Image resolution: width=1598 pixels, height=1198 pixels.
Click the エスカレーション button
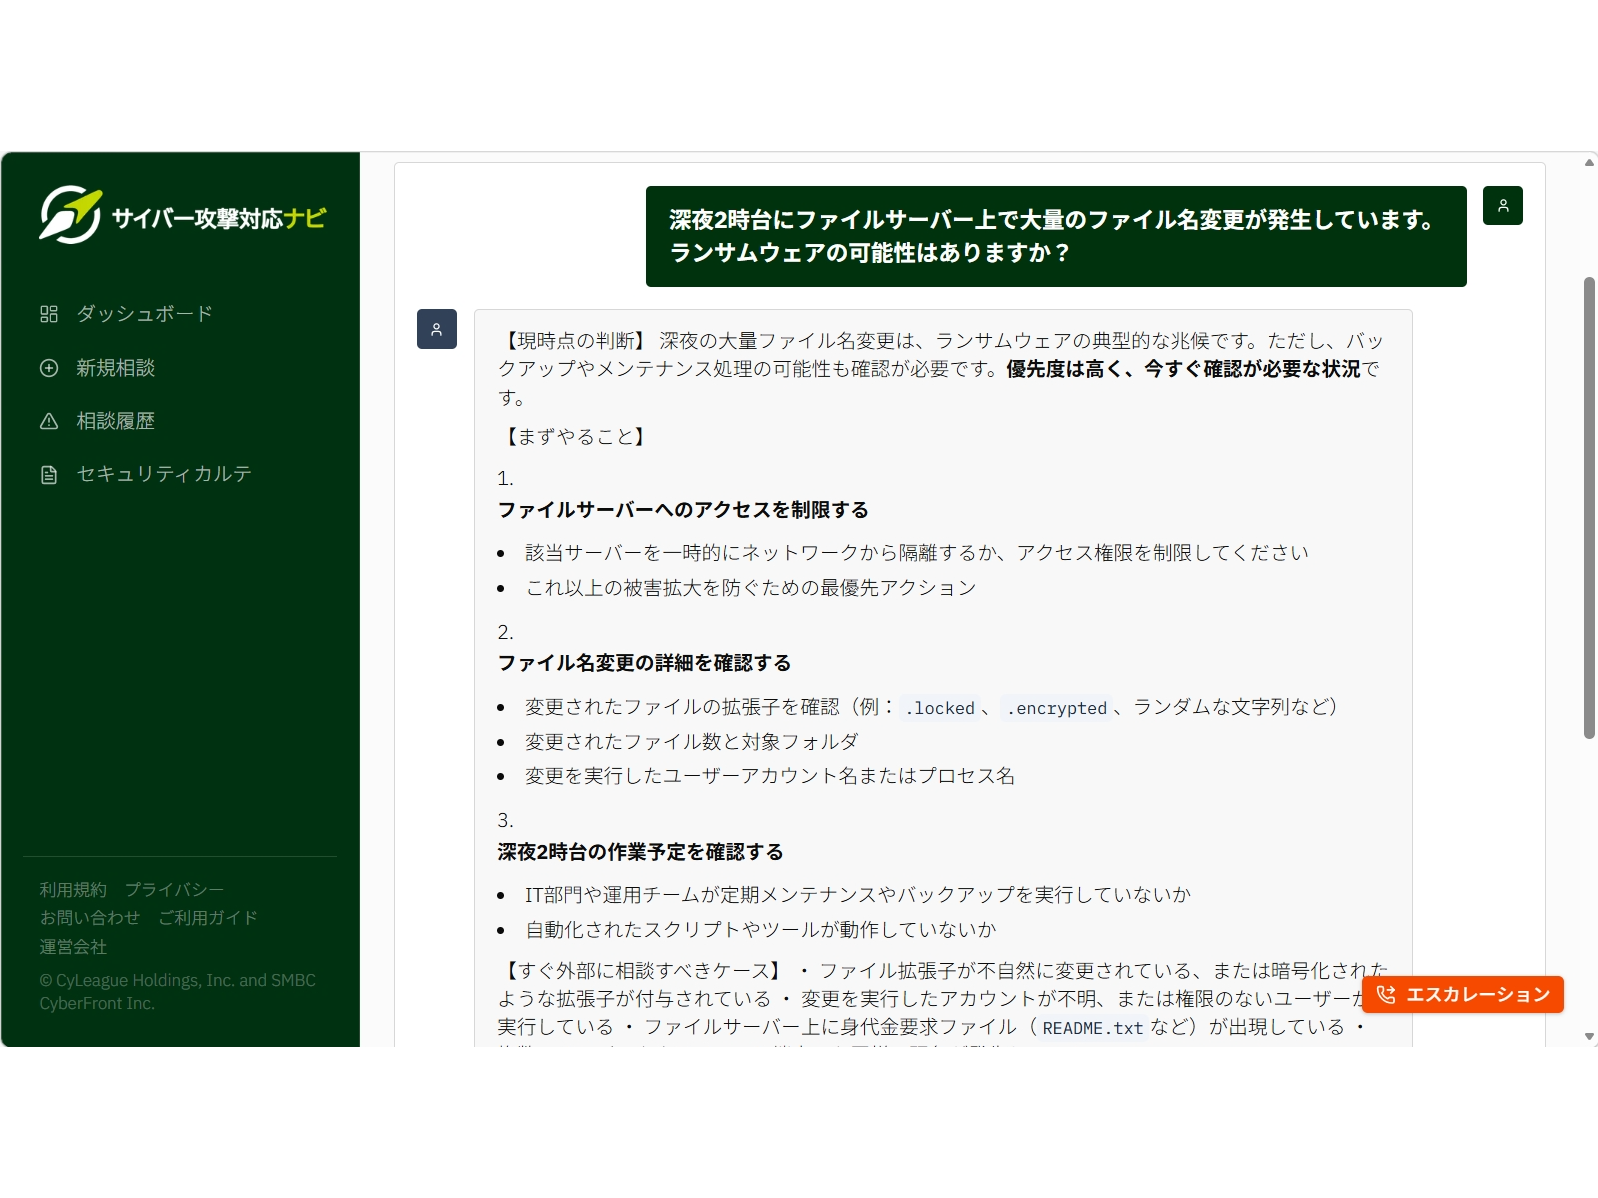point(1463,994)
